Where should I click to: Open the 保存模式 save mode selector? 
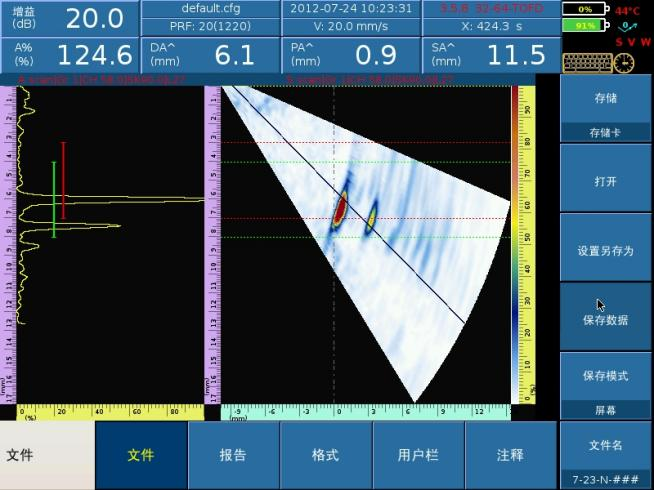[x=605, y=386]
